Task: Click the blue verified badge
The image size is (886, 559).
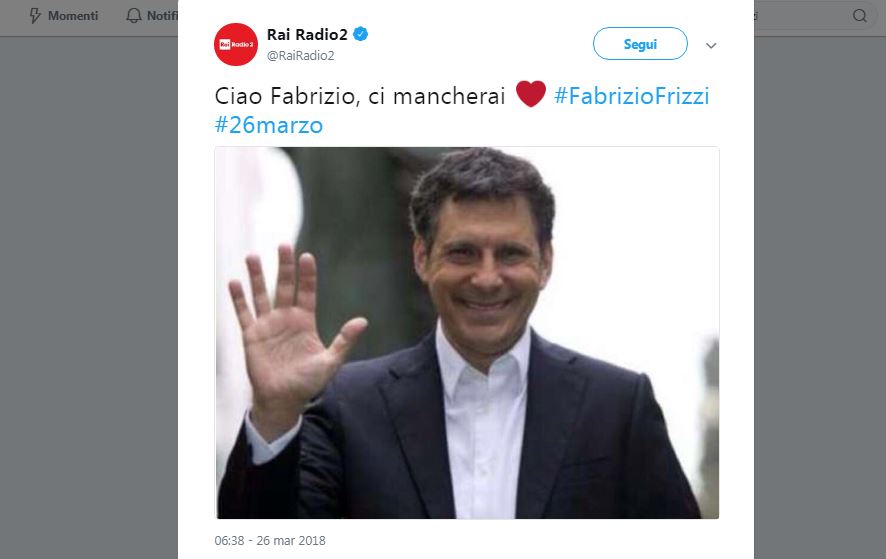Action: (x=361, y=34)
